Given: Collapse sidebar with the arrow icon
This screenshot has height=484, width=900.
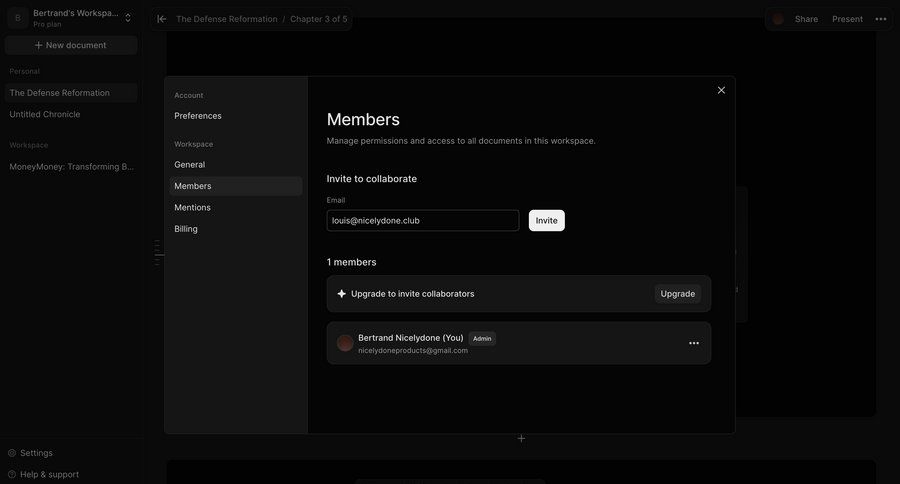Looking at the screenshot, I should tap(162, 19).
